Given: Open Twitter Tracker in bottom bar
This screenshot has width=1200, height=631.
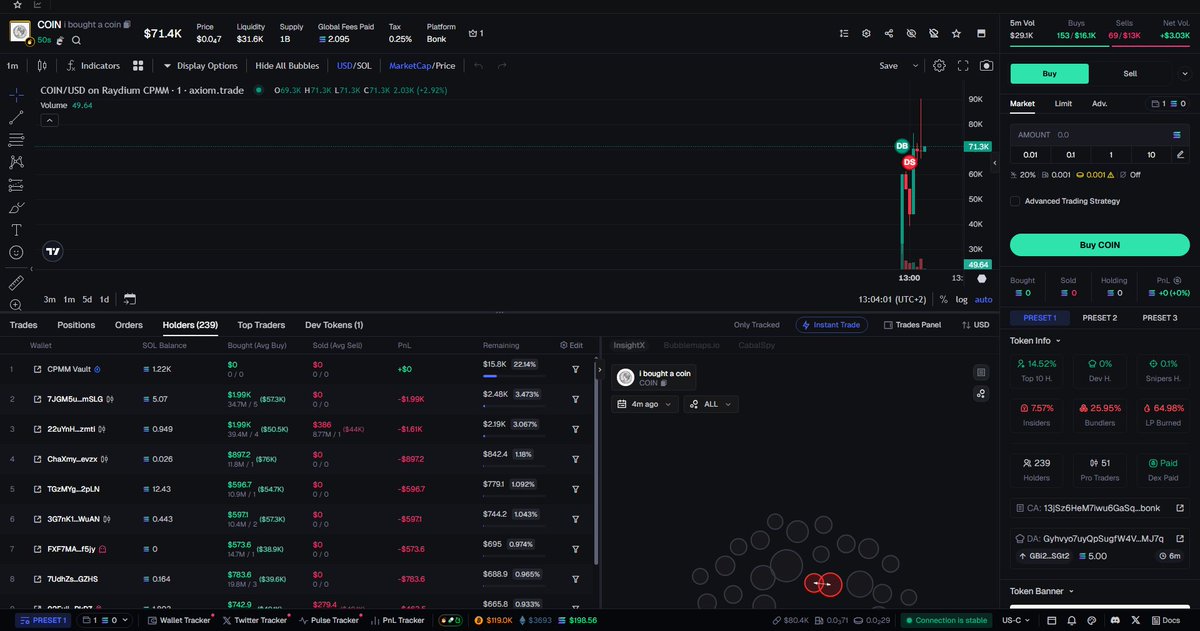Looking at the screenshot, I should [x=254, y=620].
